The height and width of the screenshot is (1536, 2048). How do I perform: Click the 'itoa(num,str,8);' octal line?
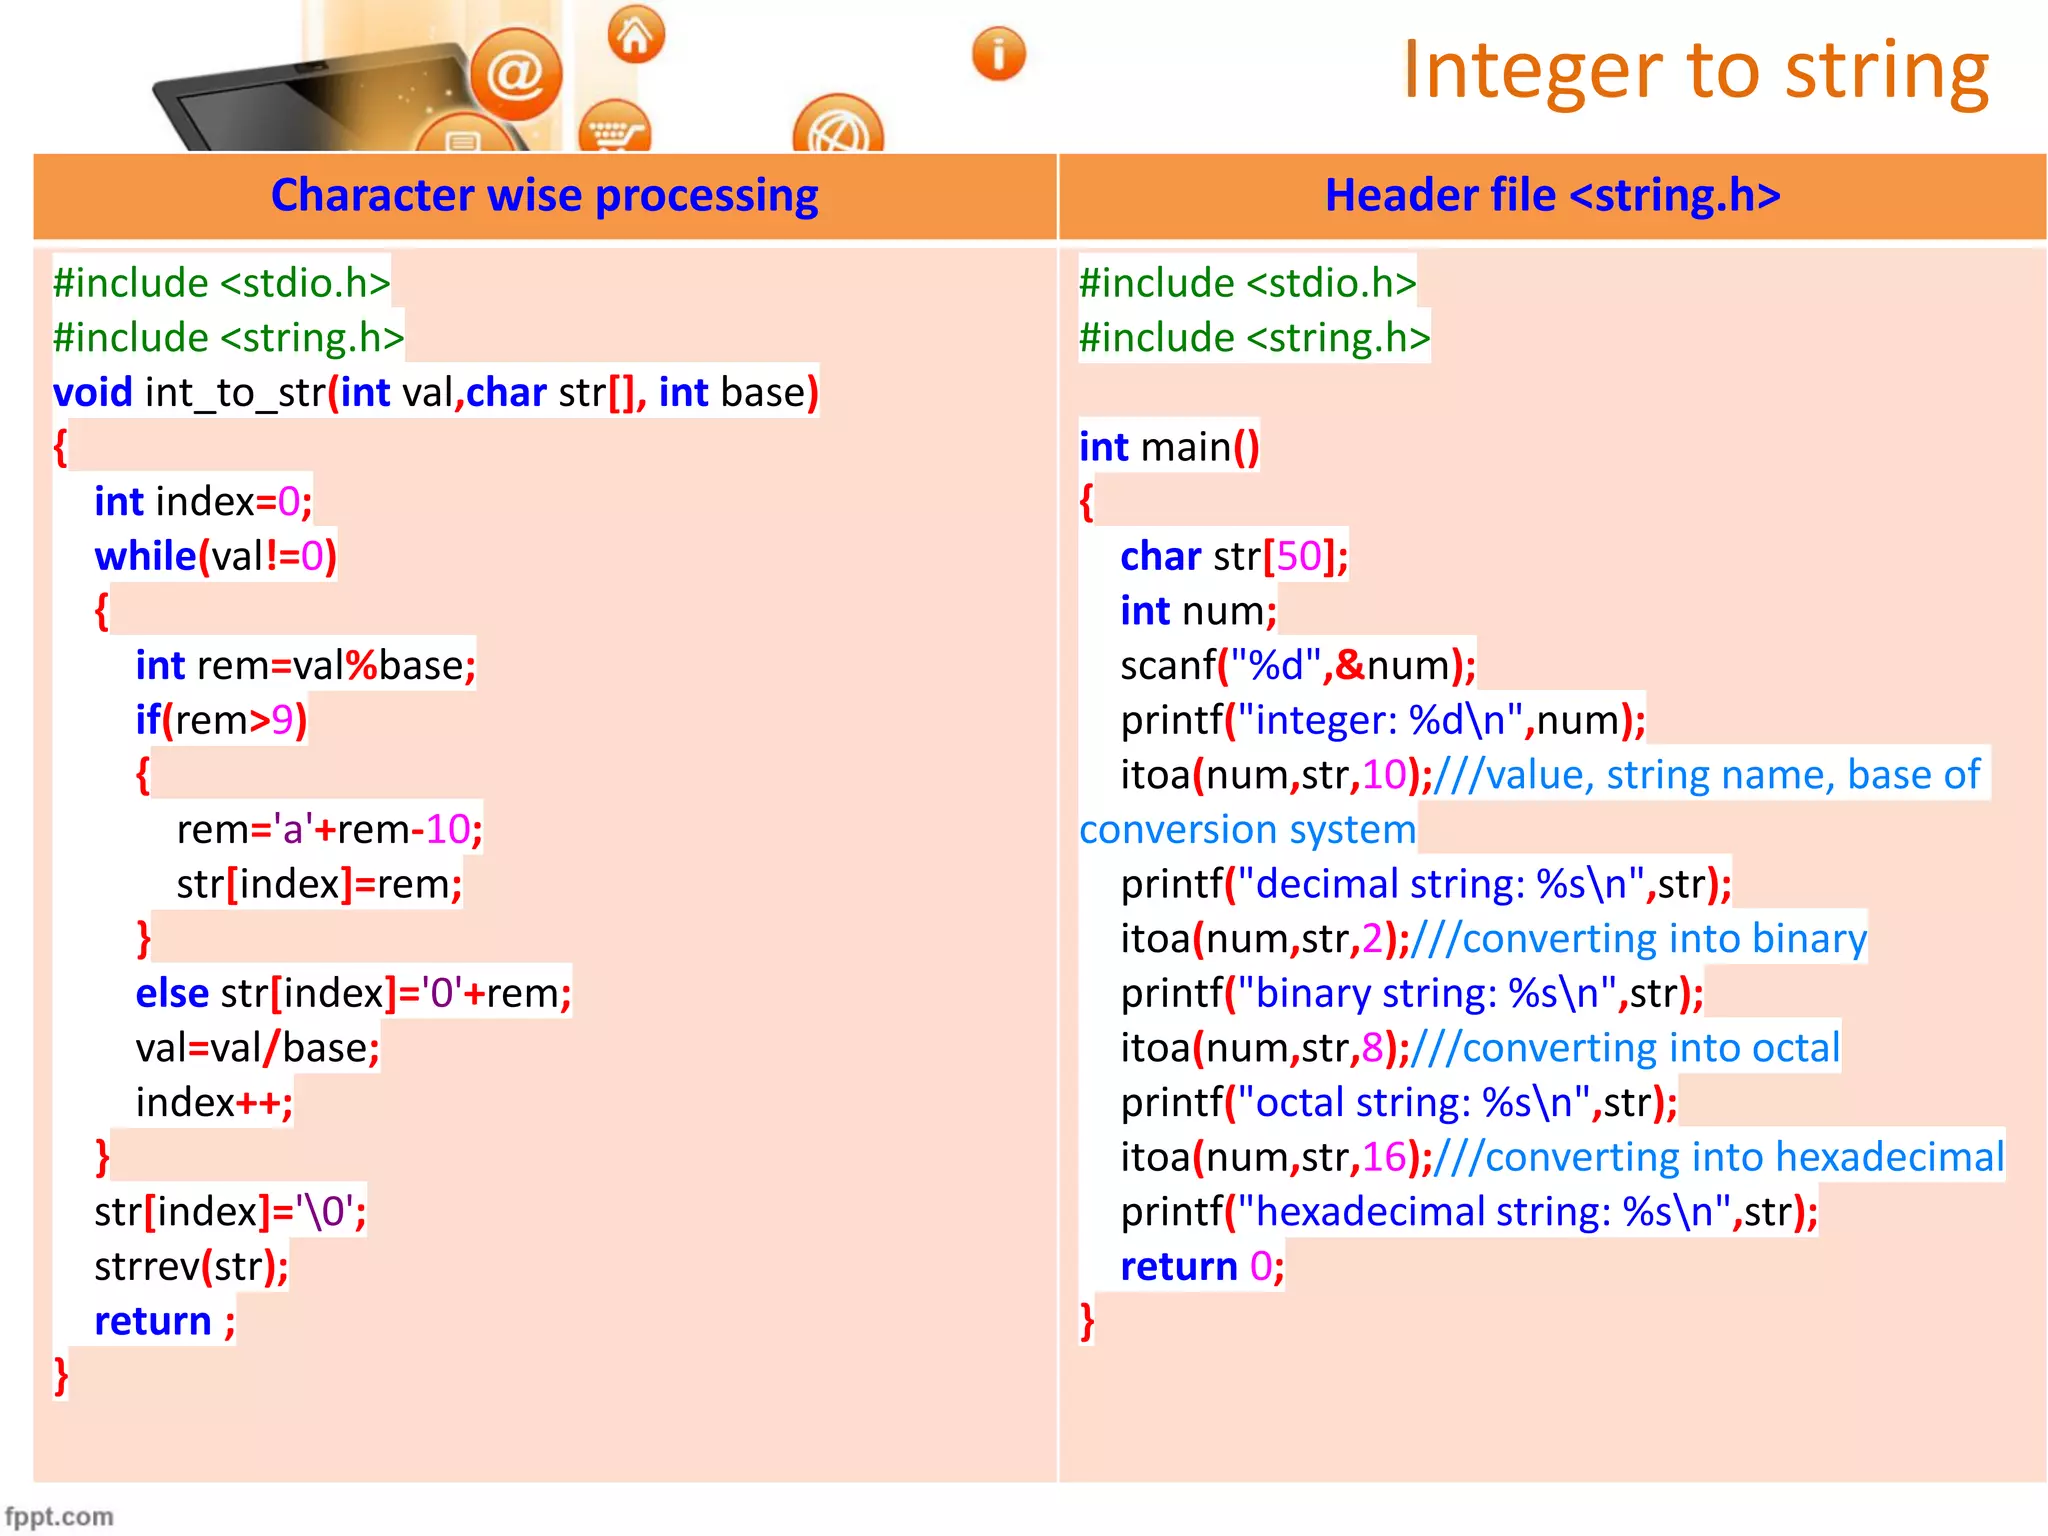(1480, 1048)
